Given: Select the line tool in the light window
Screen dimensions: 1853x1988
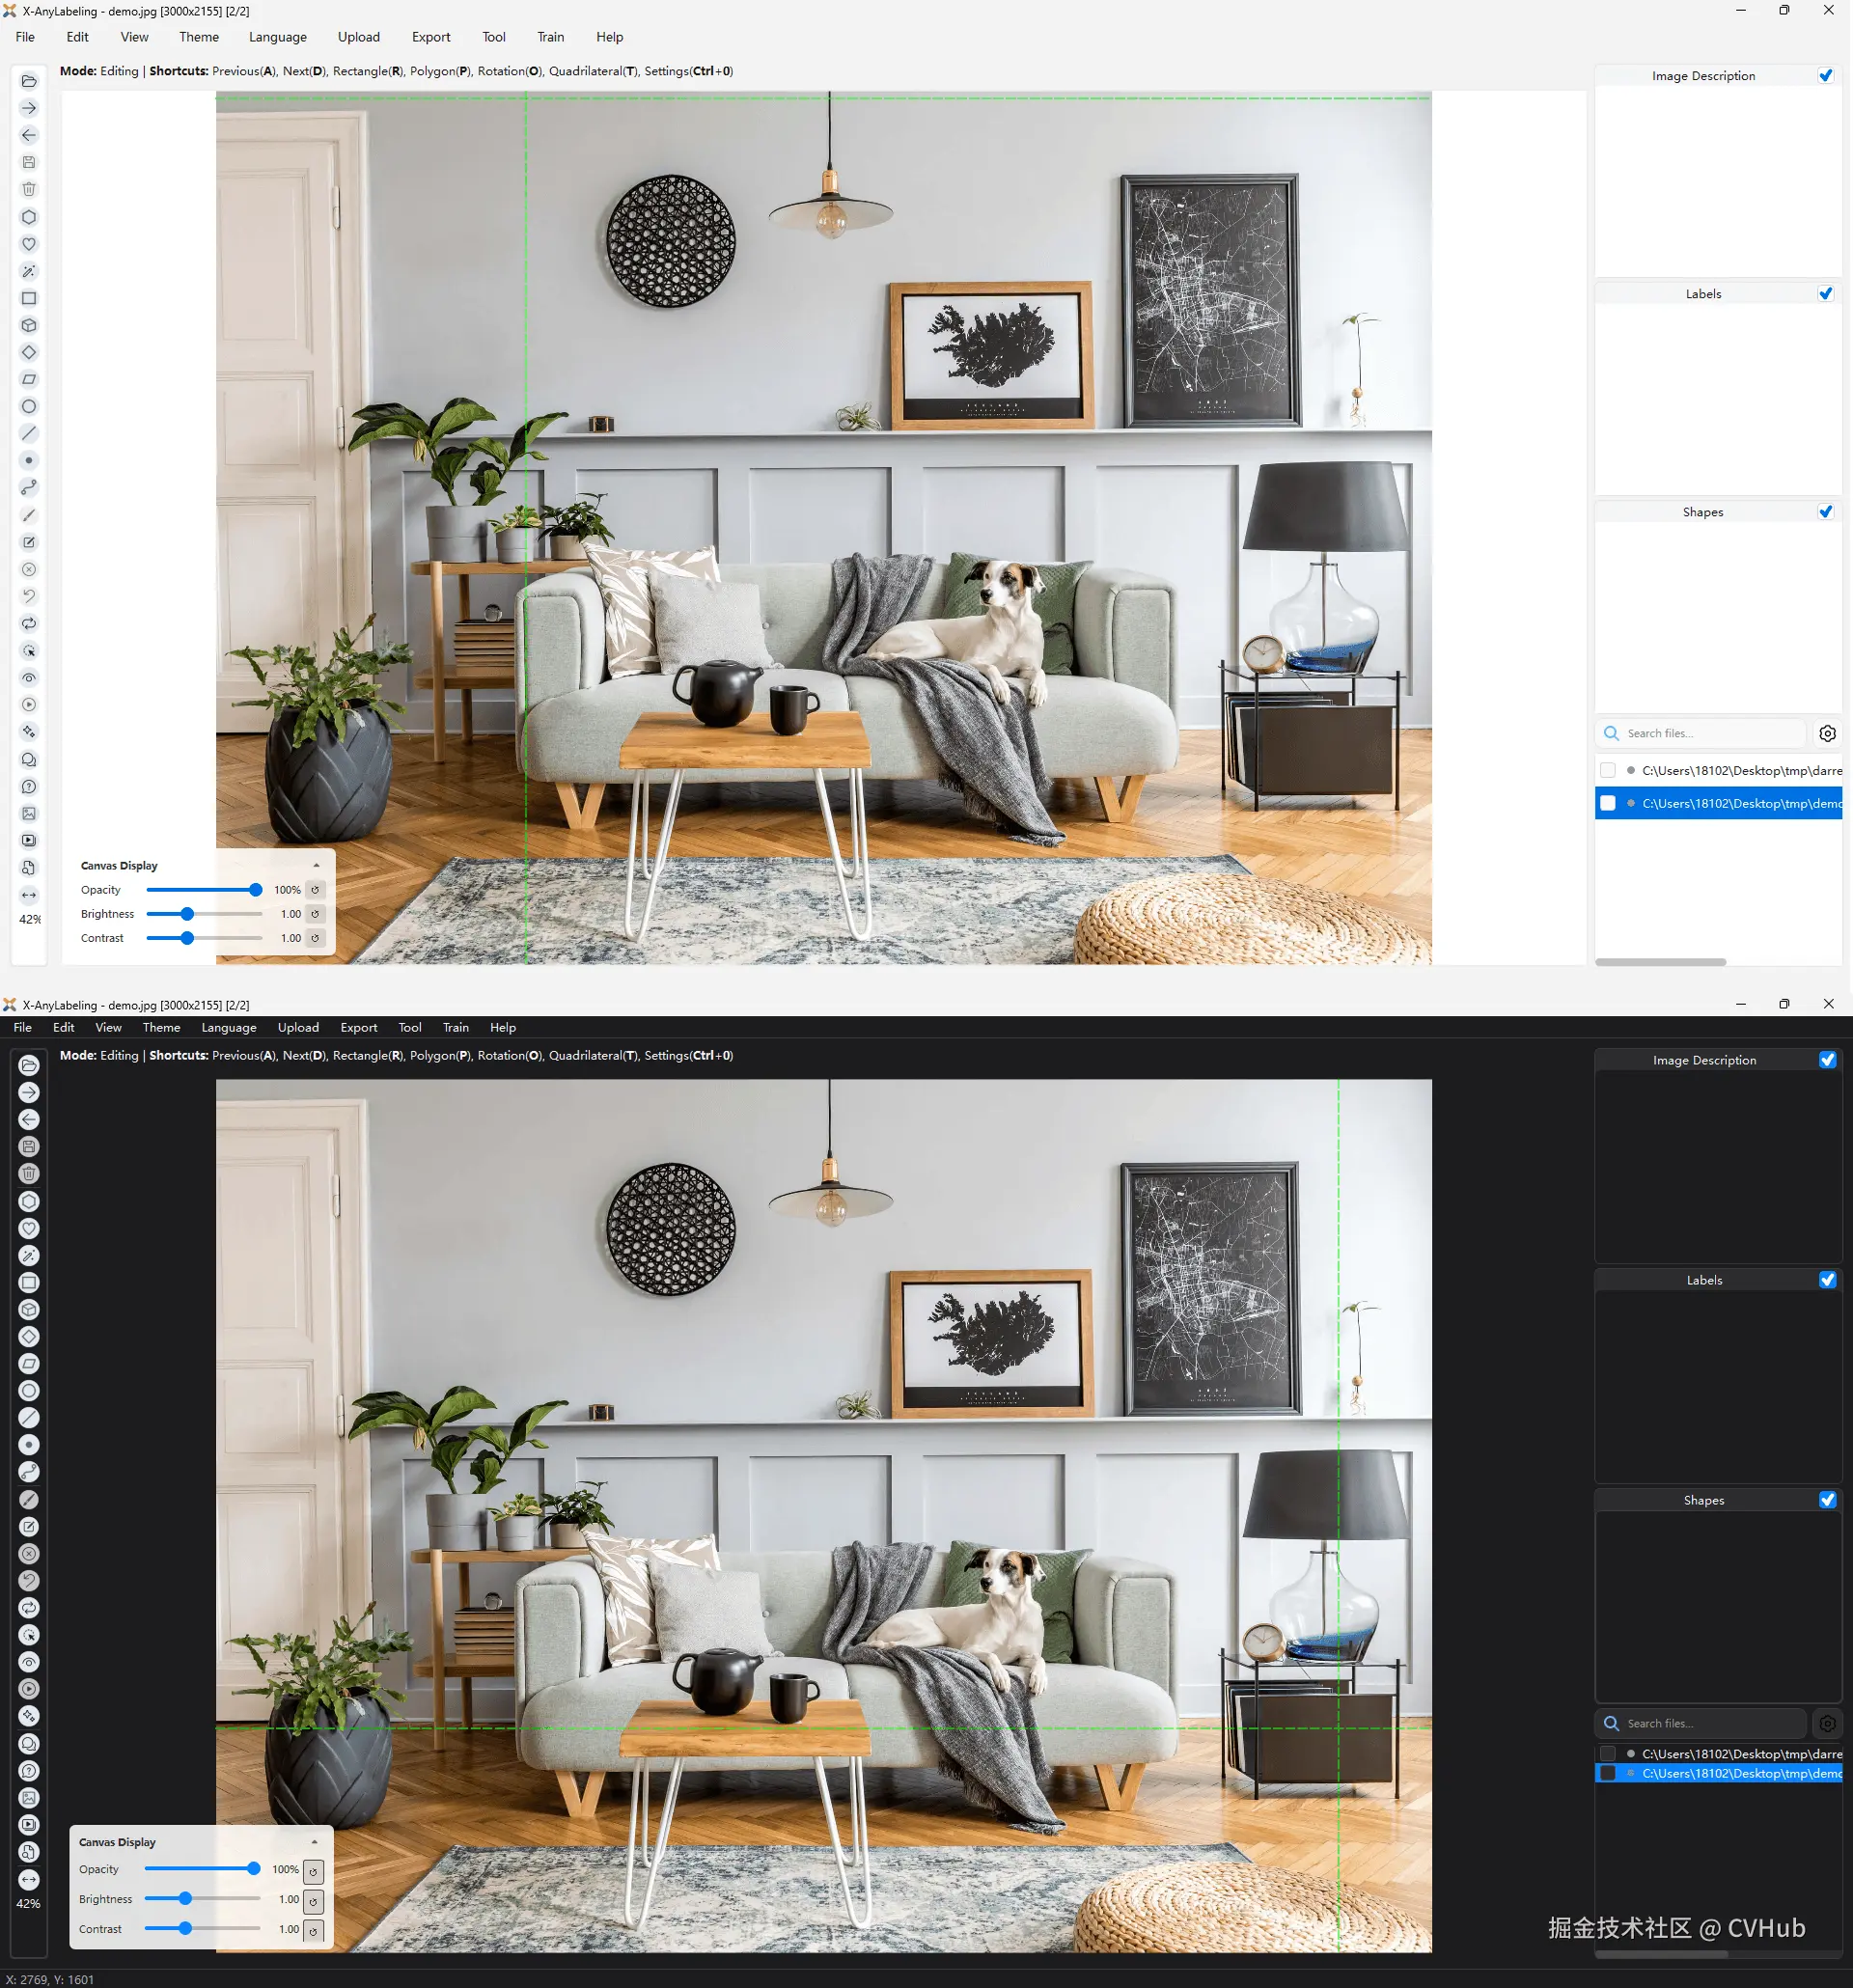Looking at the screenshot, I should click(29, 433).
